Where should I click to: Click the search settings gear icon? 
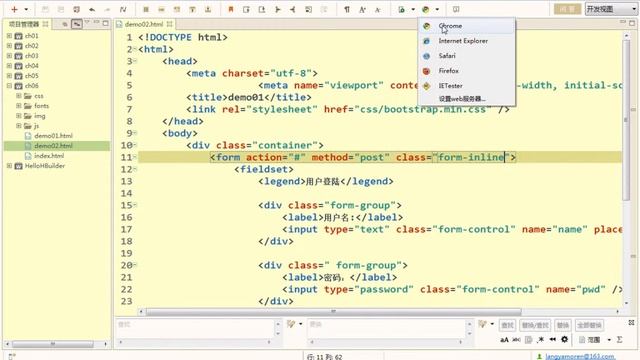point(564,340)
